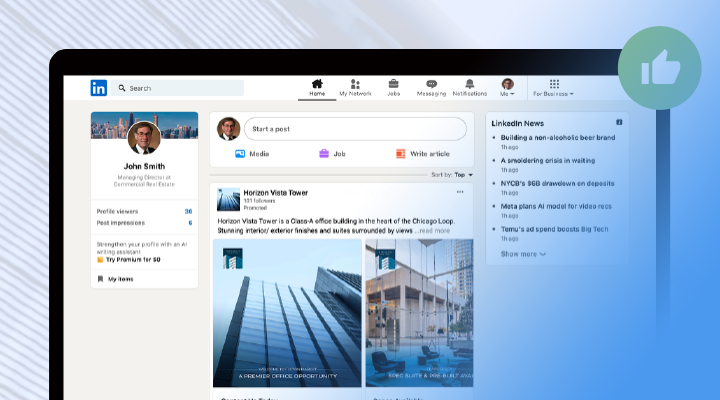
Task: Open the Jobs tab
Action: (x=394, y=88)
